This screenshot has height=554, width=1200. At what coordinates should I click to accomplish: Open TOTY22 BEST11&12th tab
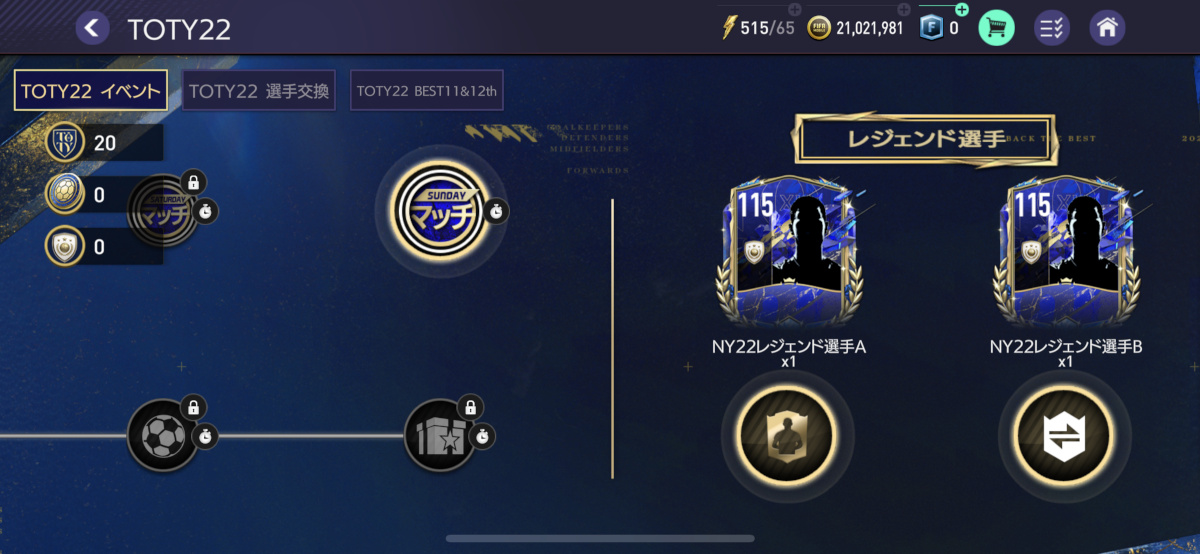[x=427, y=91]
